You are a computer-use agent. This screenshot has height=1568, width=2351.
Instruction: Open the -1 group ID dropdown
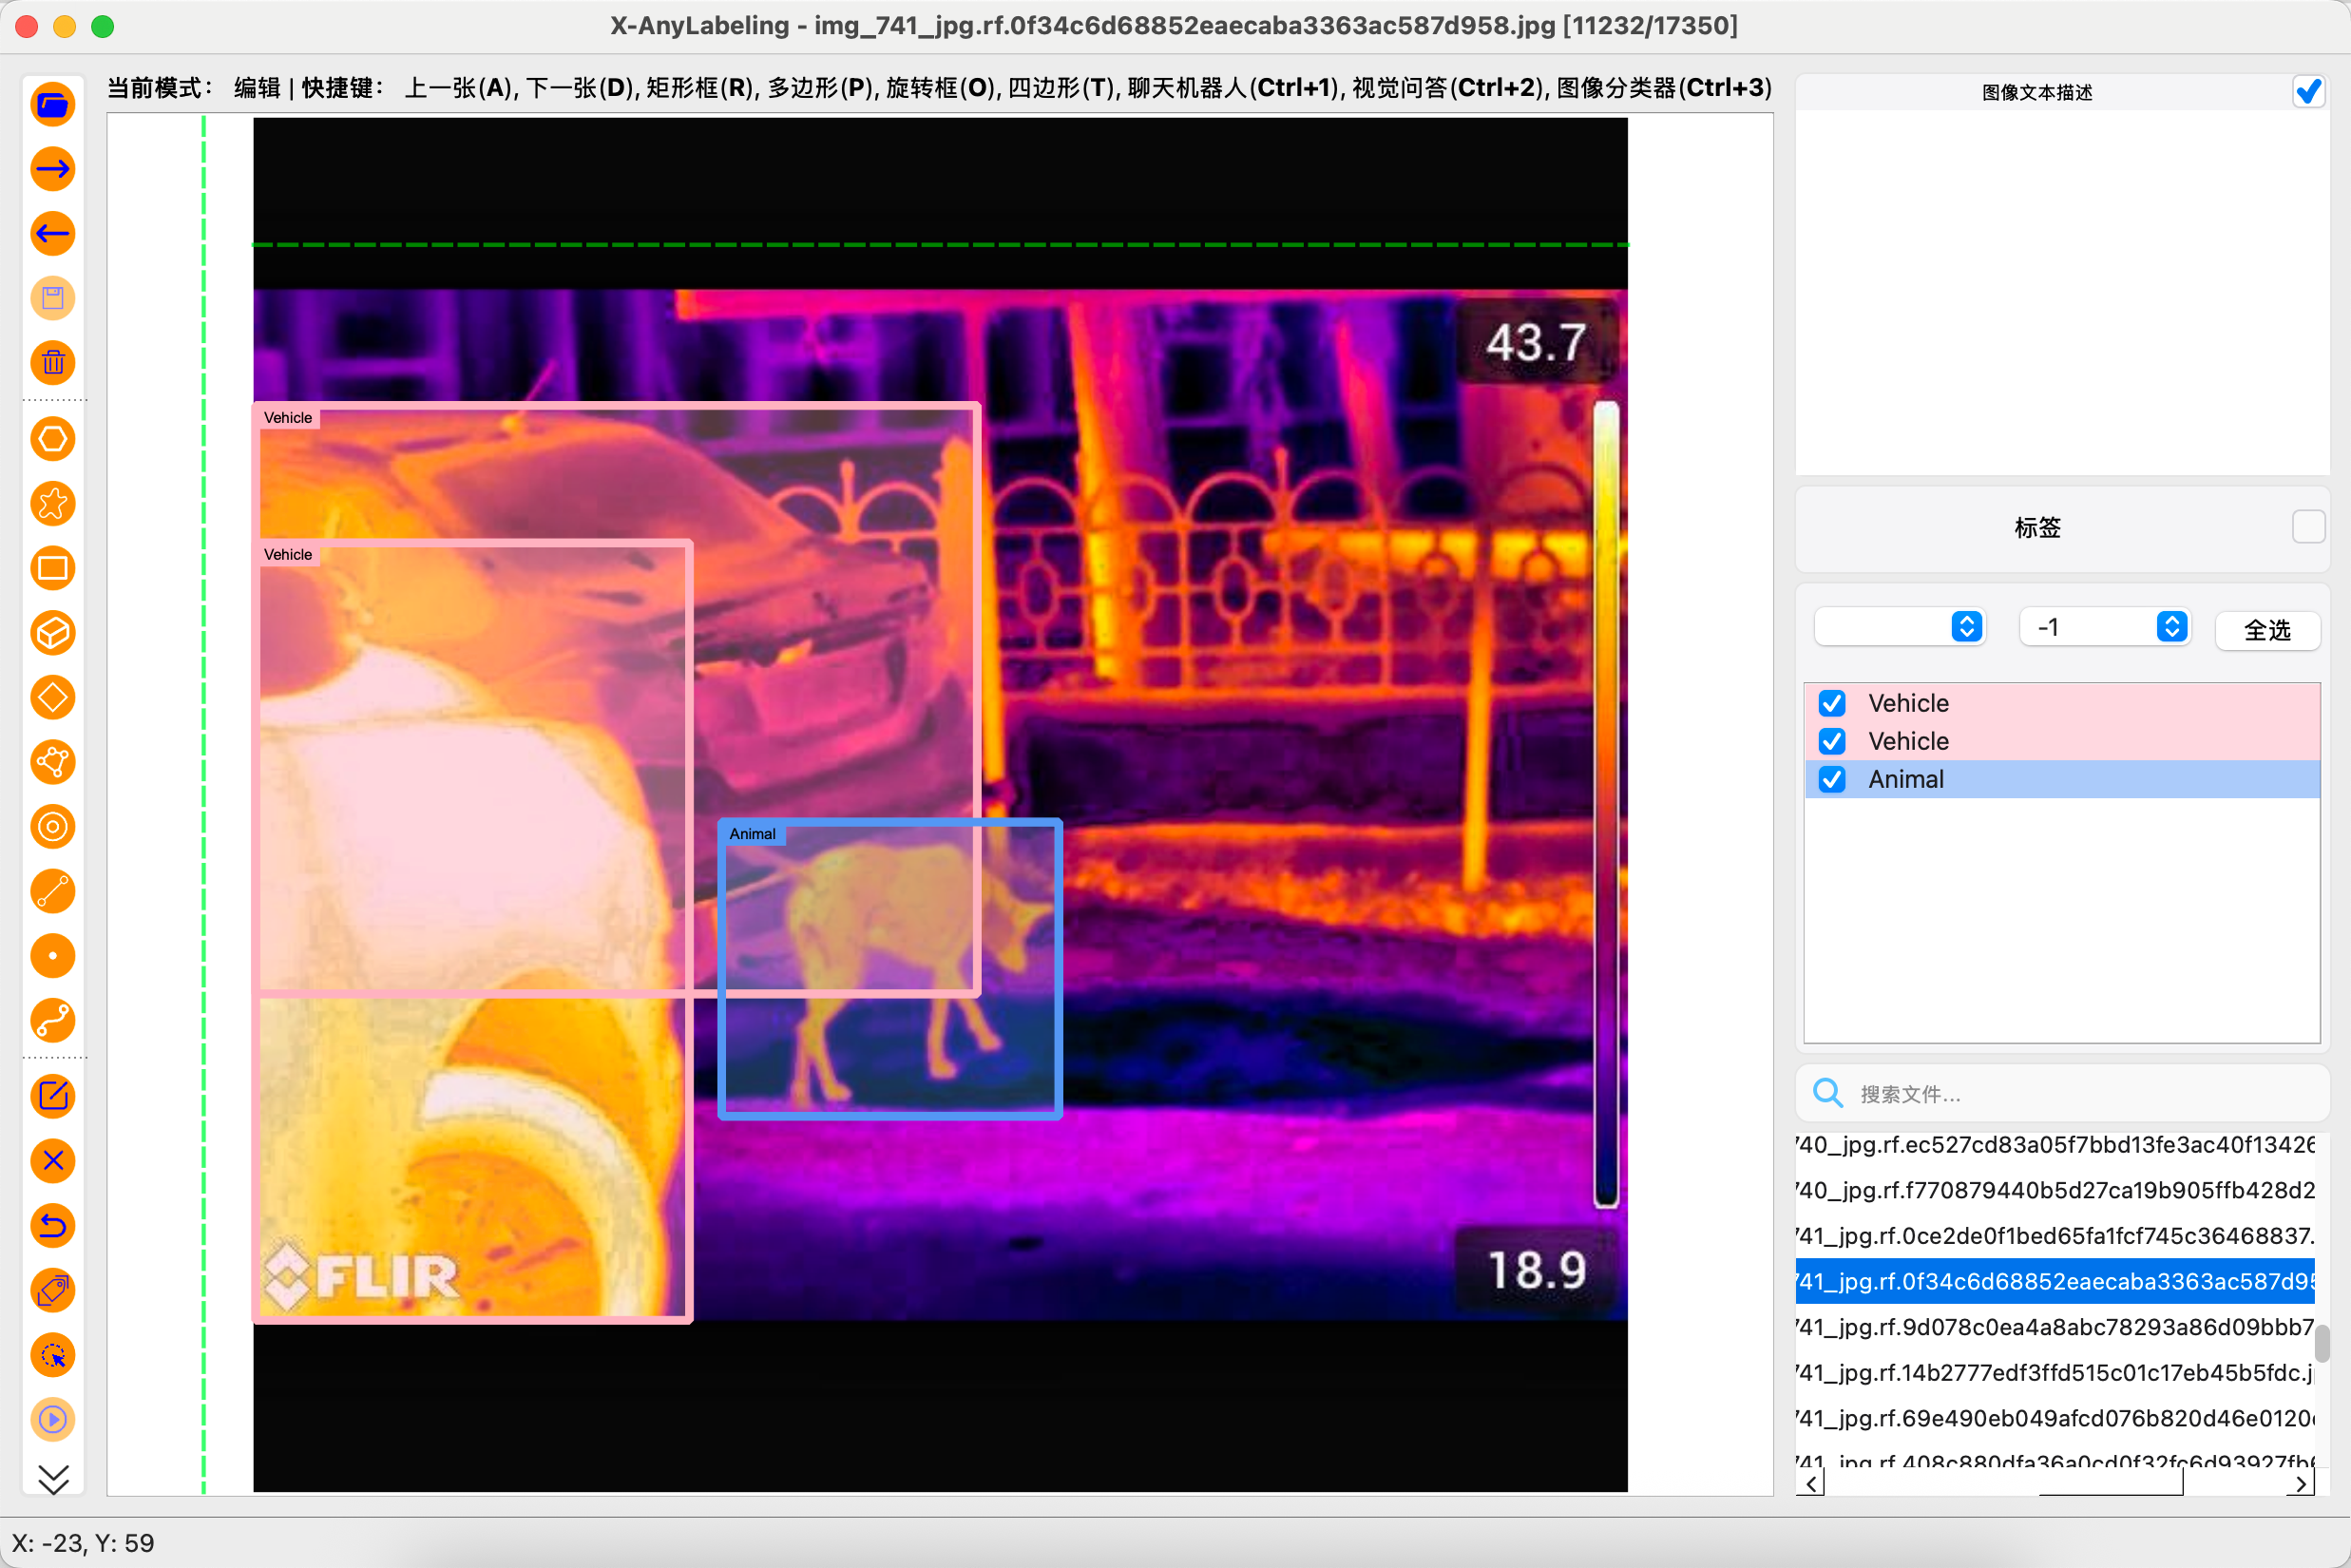pos(2105,627)
